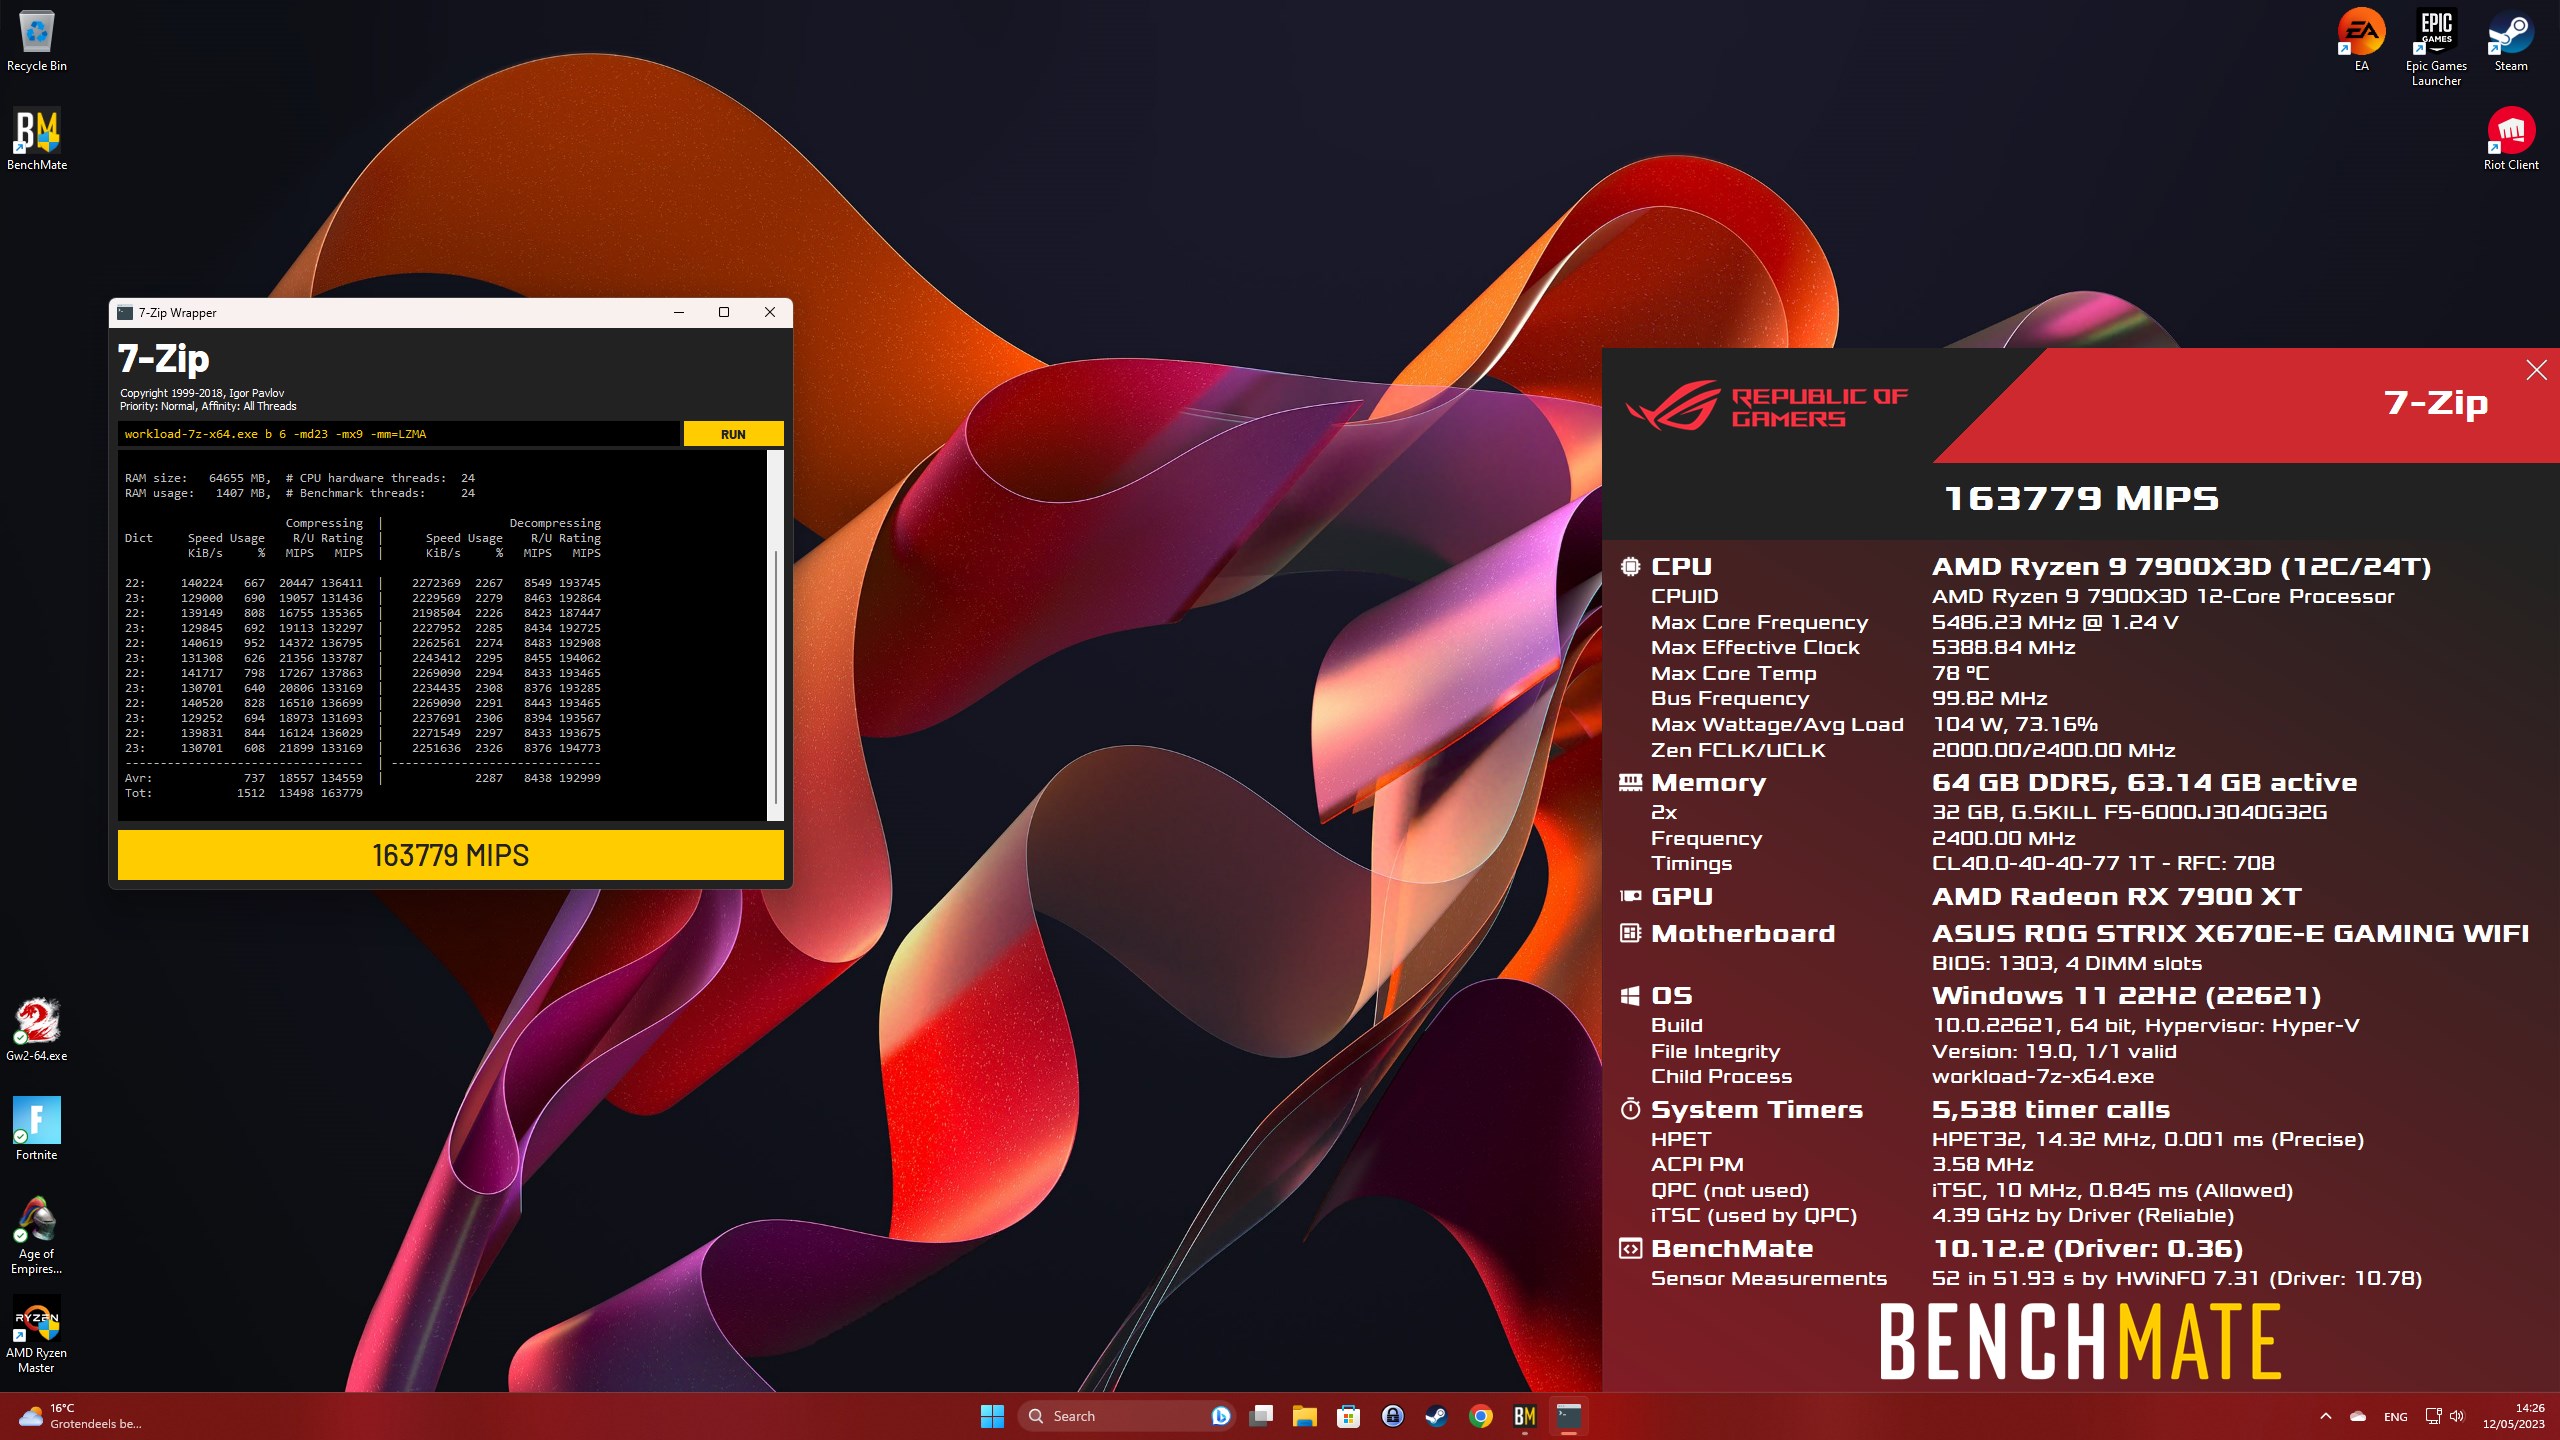2560x1440 pixels.
Task: Launch EA app desktop shortcut
Action: (2361, 41)
